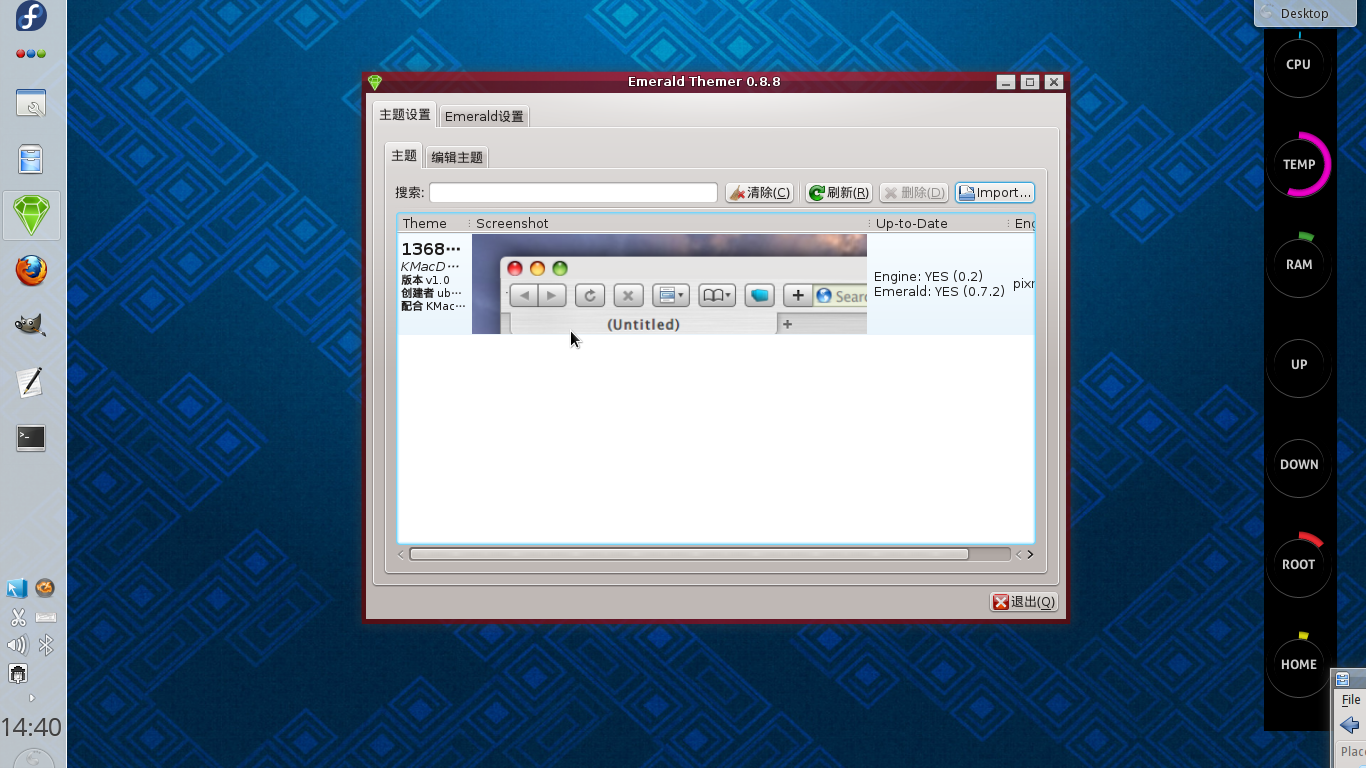Screen dimensions: 1366x768
Task: Click the UP network gauge
Action: 1298,364
